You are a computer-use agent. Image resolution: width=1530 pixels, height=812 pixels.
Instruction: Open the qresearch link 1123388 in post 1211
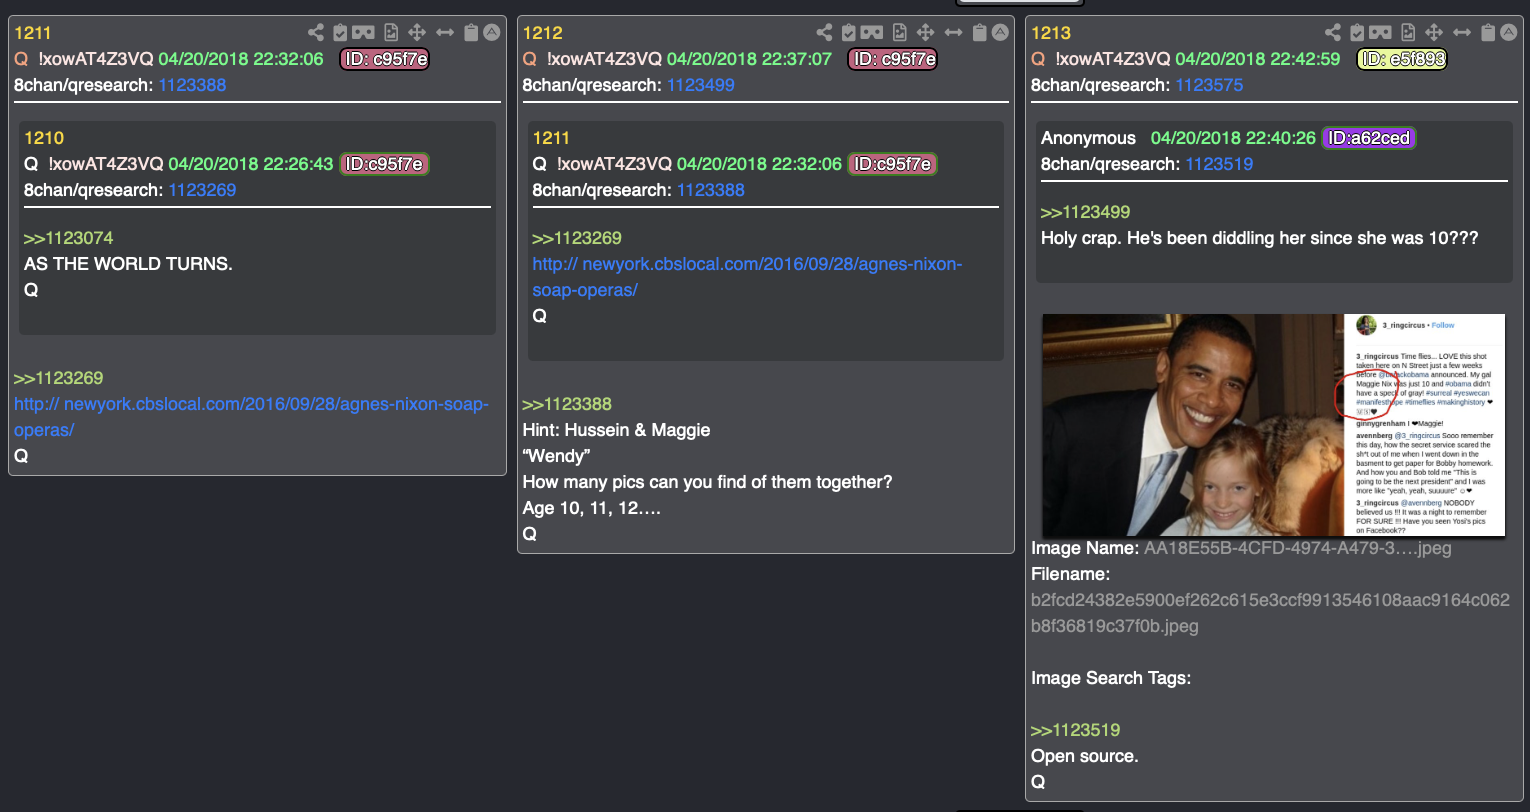[192, 85]
